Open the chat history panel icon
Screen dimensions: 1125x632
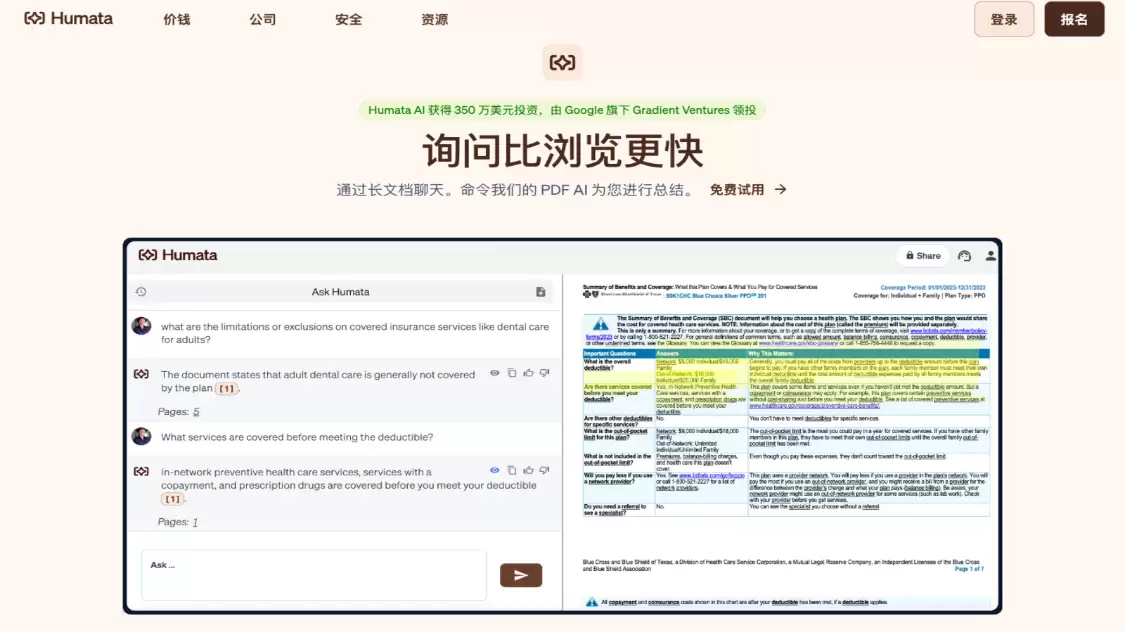(141, 292)
